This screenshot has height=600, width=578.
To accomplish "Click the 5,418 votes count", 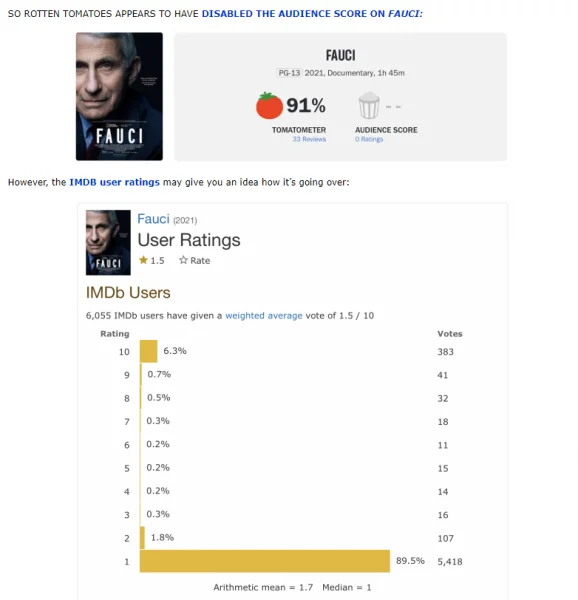I will (x=450, y=561).
